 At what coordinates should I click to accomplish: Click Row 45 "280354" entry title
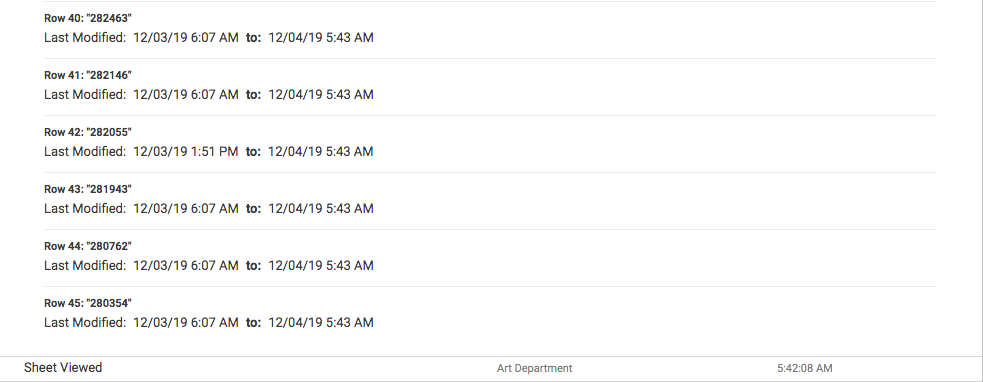[x=88, y=304]
